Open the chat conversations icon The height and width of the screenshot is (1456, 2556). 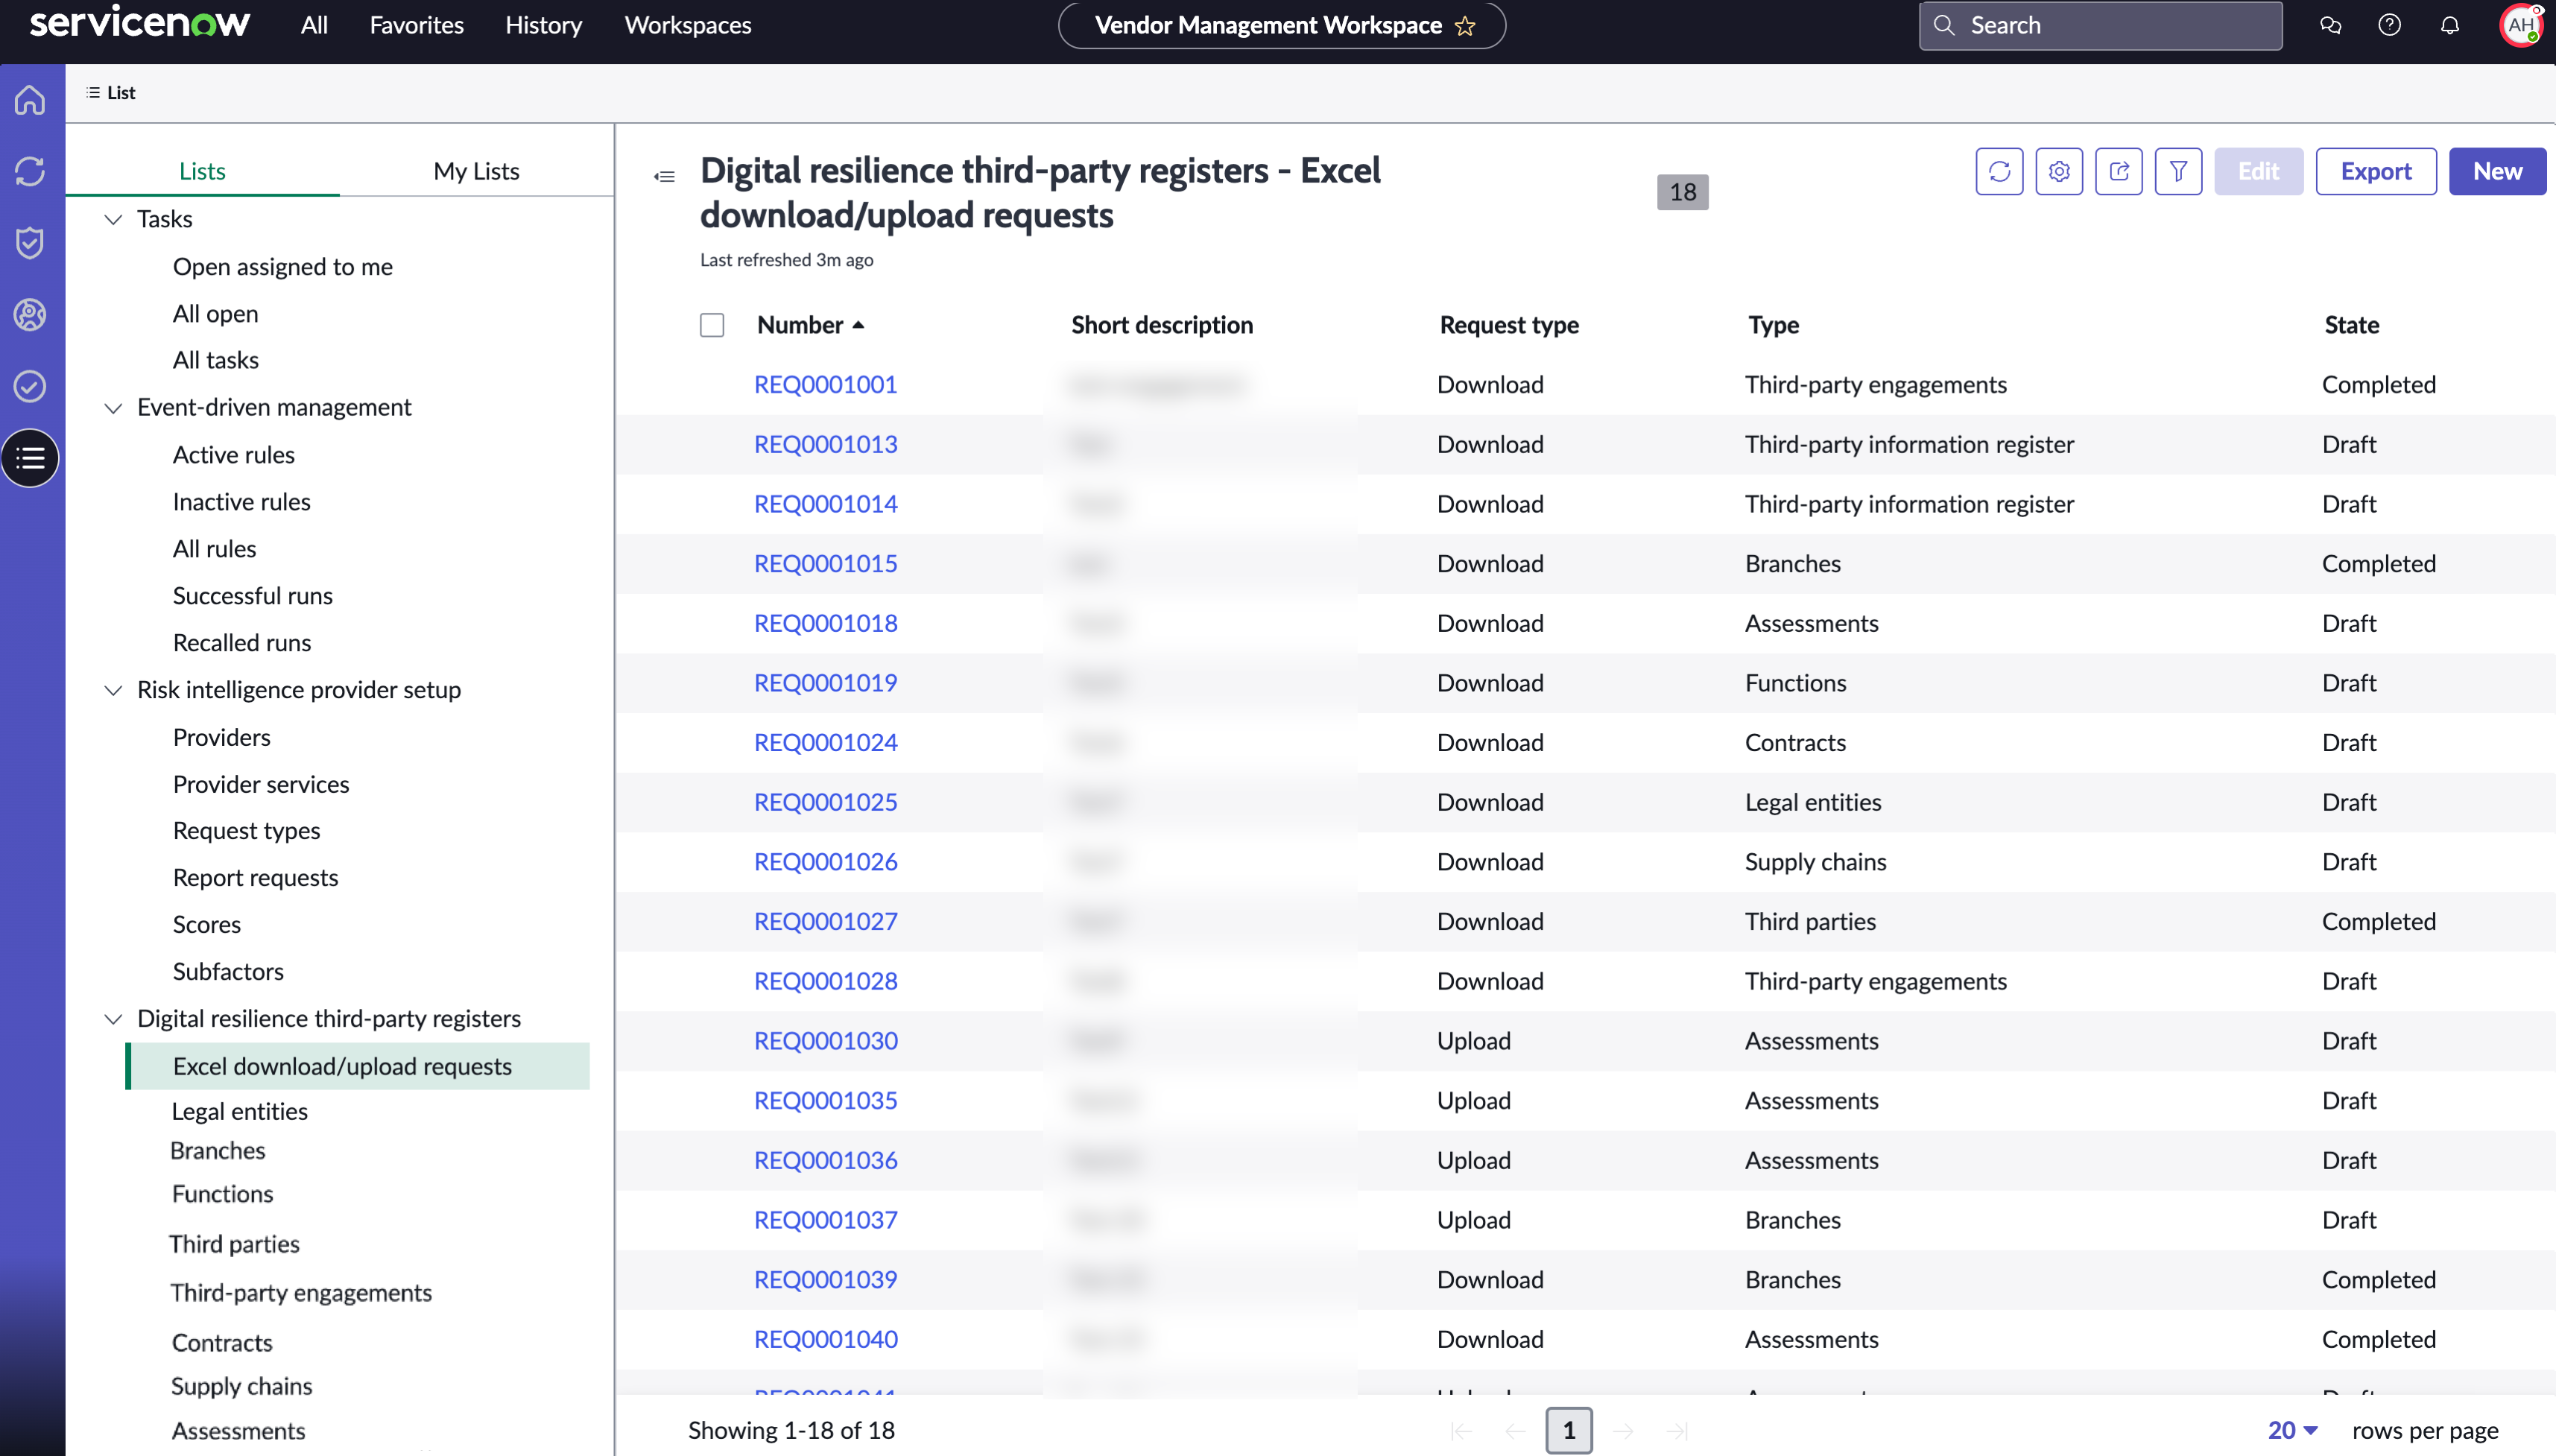[x=2330, y=25]
